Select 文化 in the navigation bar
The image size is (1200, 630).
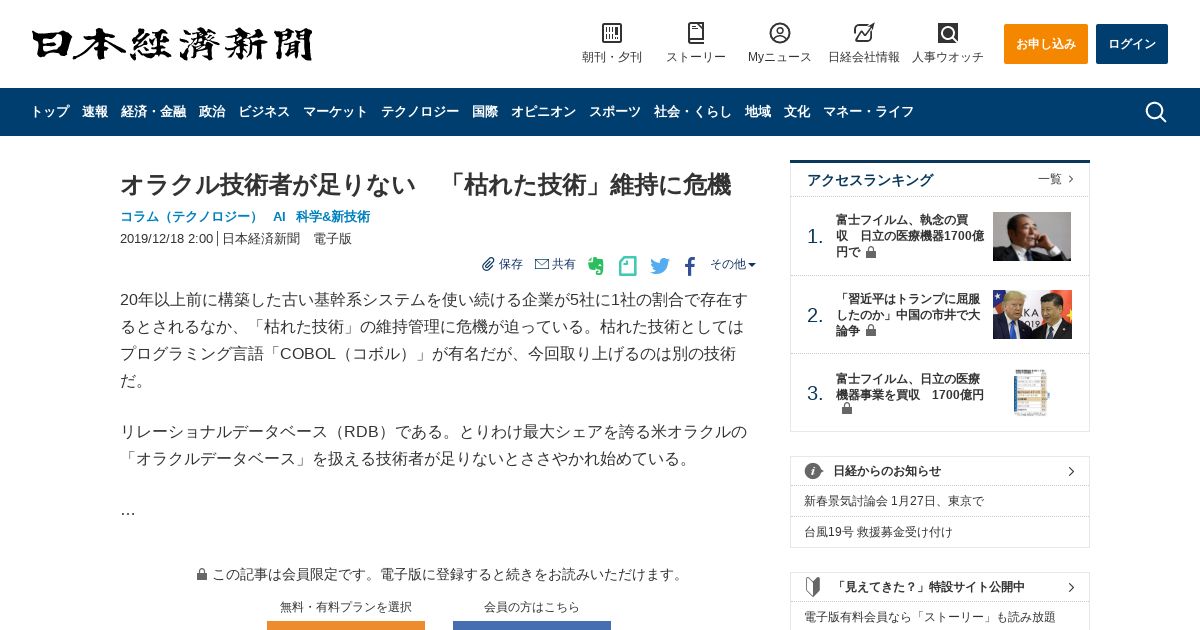(797, 112)
